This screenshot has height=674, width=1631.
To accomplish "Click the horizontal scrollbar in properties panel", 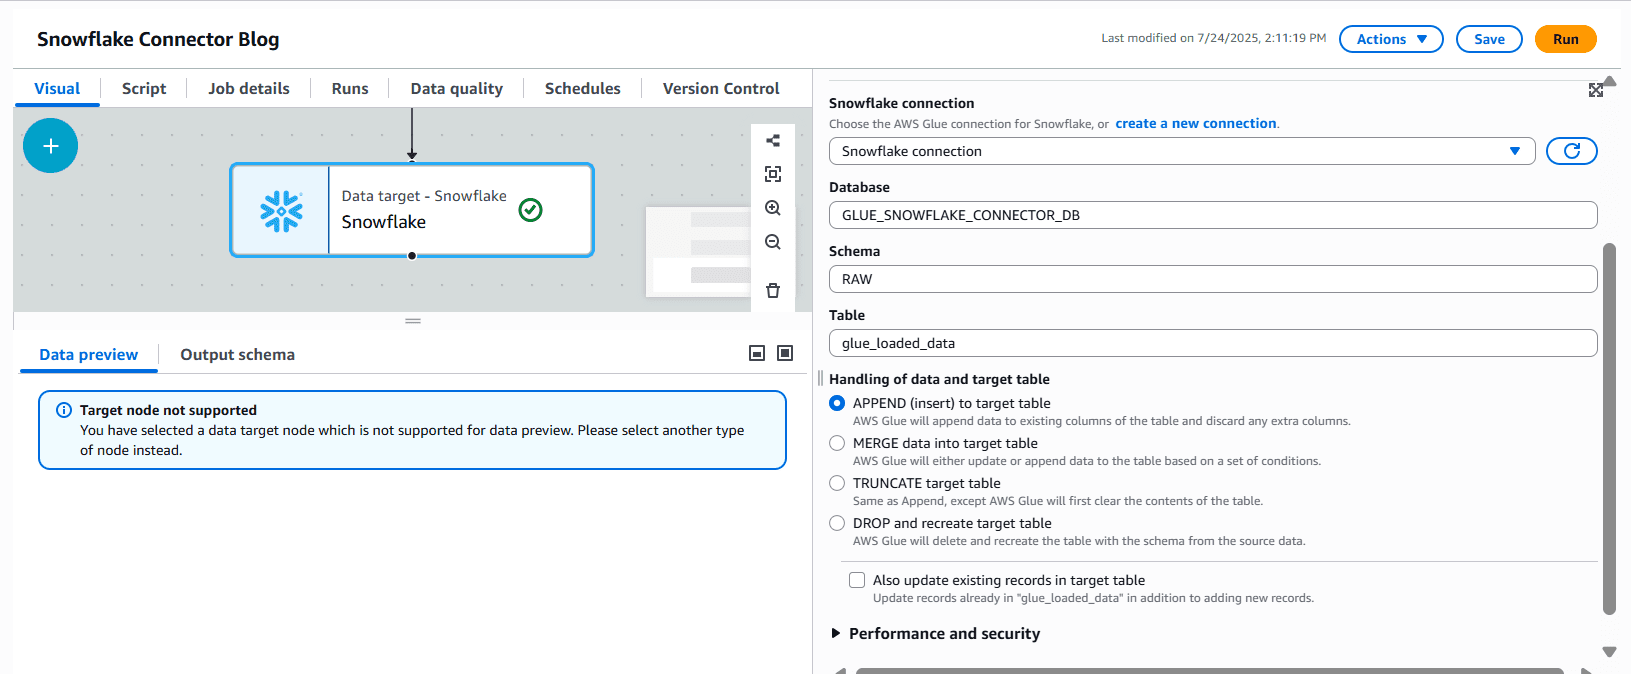I will pos(1208,670).
